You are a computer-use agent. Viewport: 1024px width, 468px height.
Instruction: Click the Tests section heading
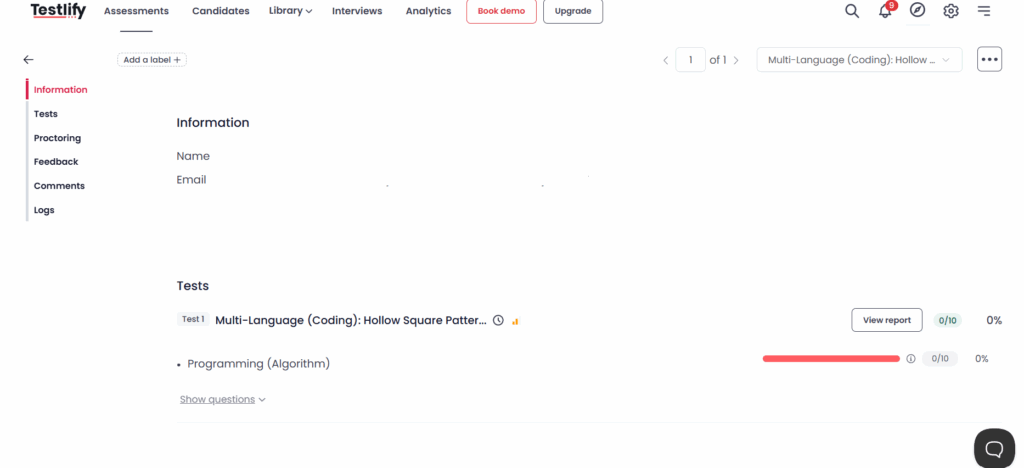tap(193, 286)
